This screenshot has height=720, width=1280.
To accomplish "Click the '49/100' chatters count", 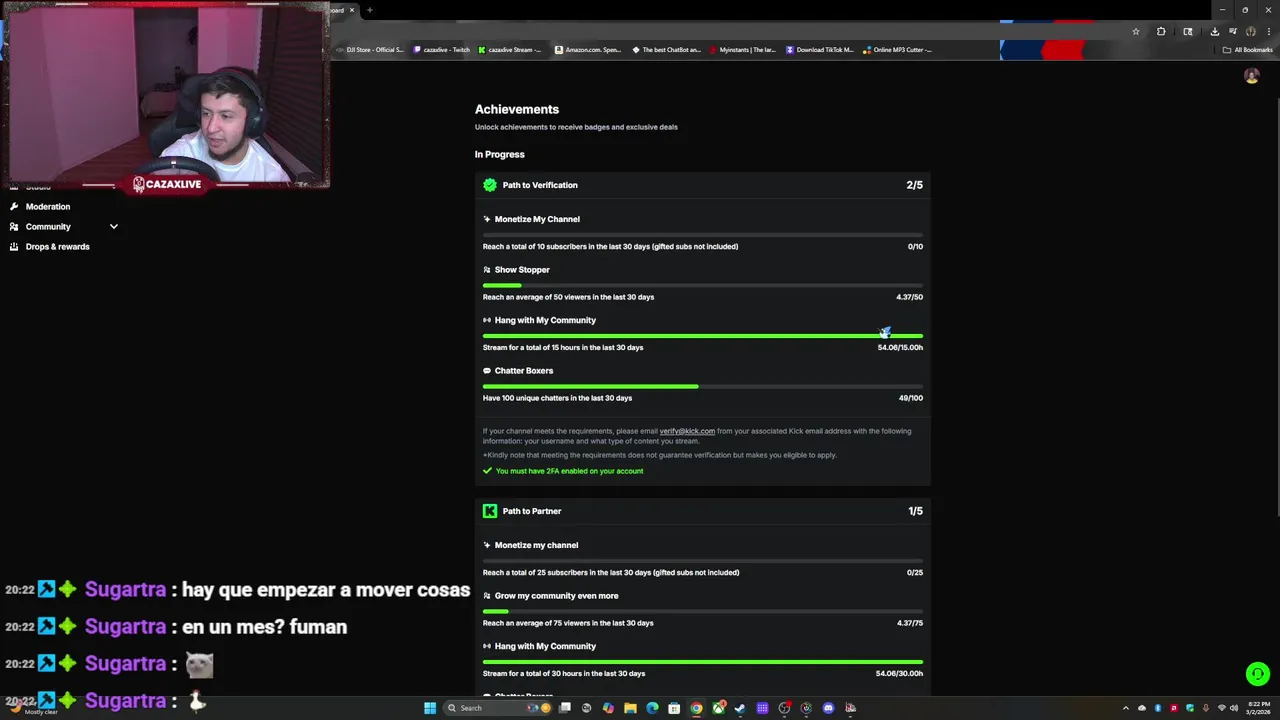I will [x=910, y=398].
